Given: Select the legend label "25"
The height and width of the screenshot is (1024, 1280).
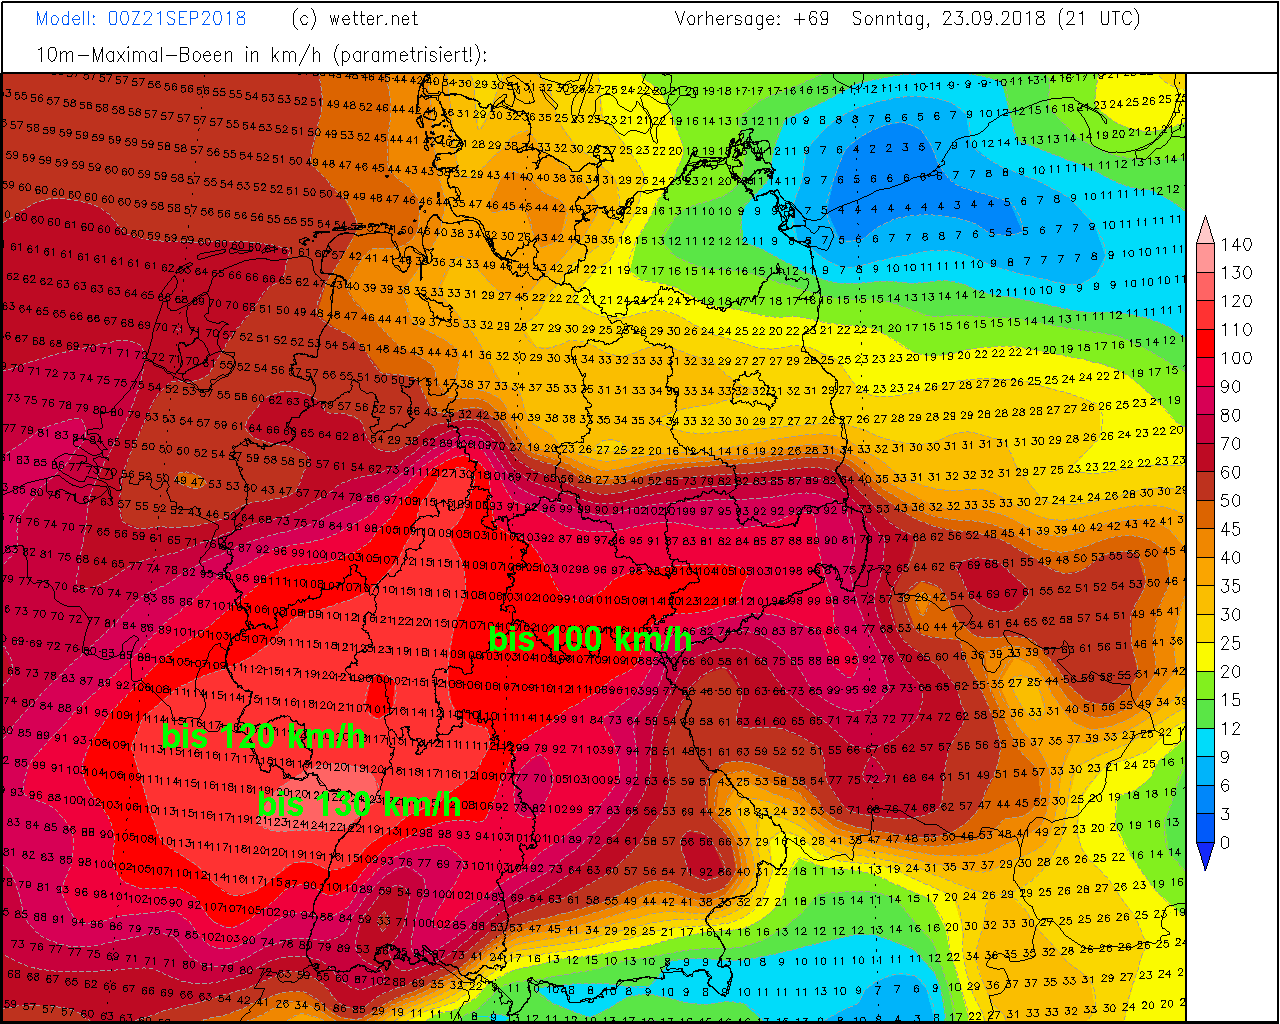Looking at the screenshot, I should point(1231,643).
